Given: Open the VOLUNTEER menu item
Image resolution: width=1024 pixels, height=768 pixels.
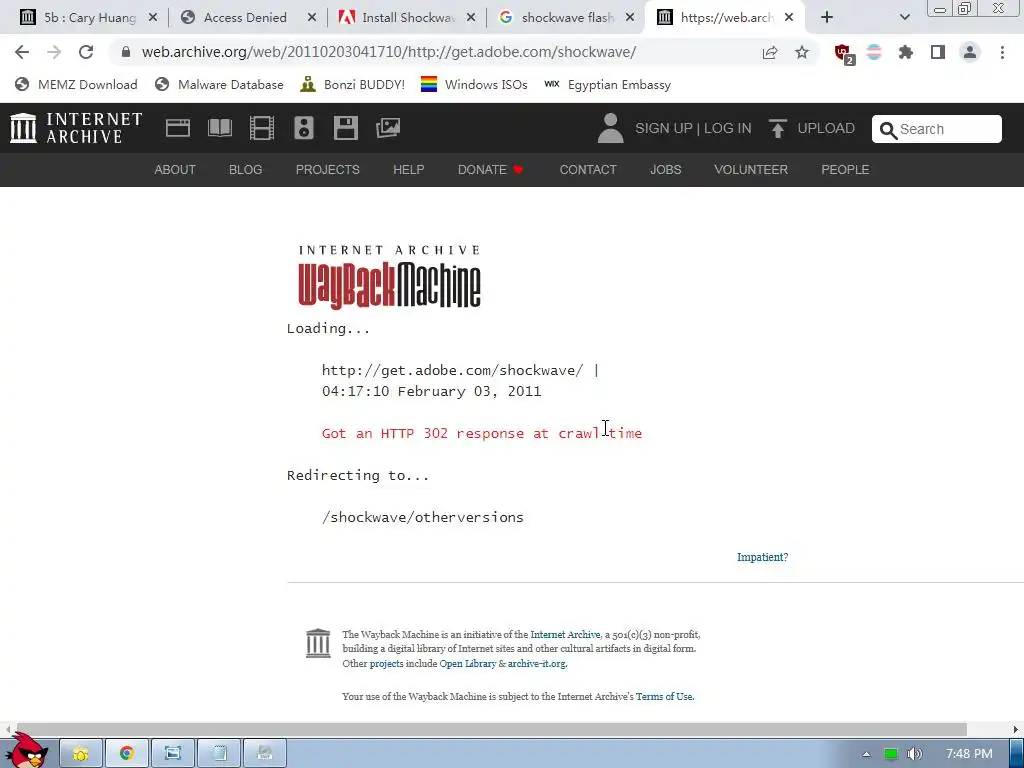Looking at the screenshot, I should (x=751, y=170).
